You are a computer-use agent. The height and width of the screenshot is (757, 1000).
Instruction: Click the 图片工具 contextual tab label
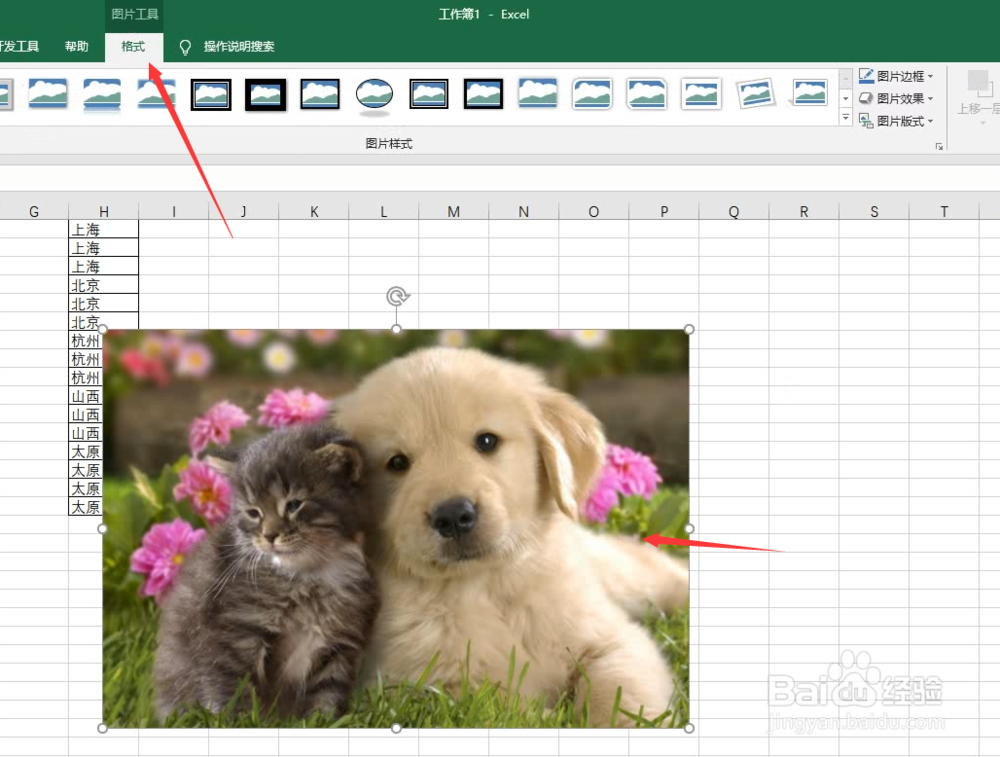tap(135, 14)
